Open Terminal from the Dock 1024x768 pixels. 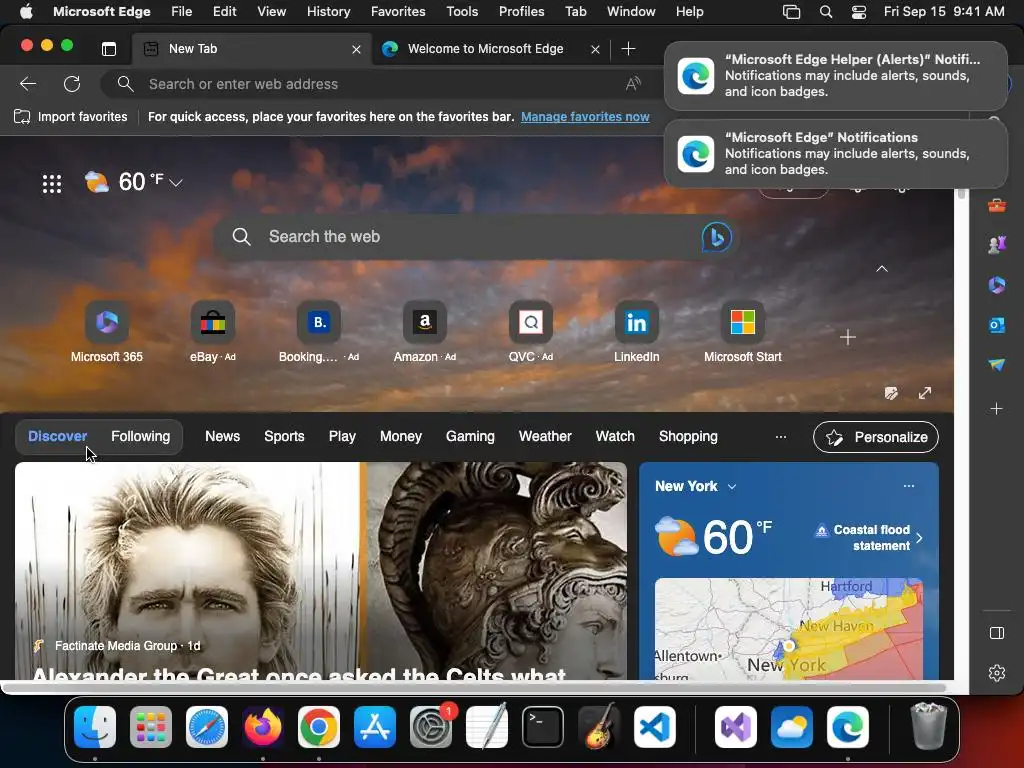[x=543, y=727]
